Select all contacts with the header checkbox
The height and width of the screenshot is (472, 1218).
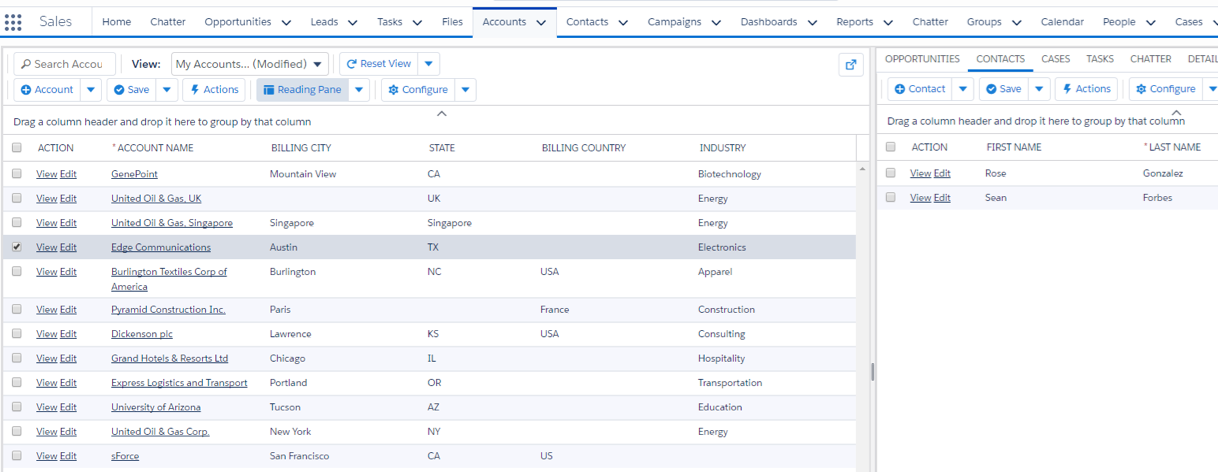[891, 147]
